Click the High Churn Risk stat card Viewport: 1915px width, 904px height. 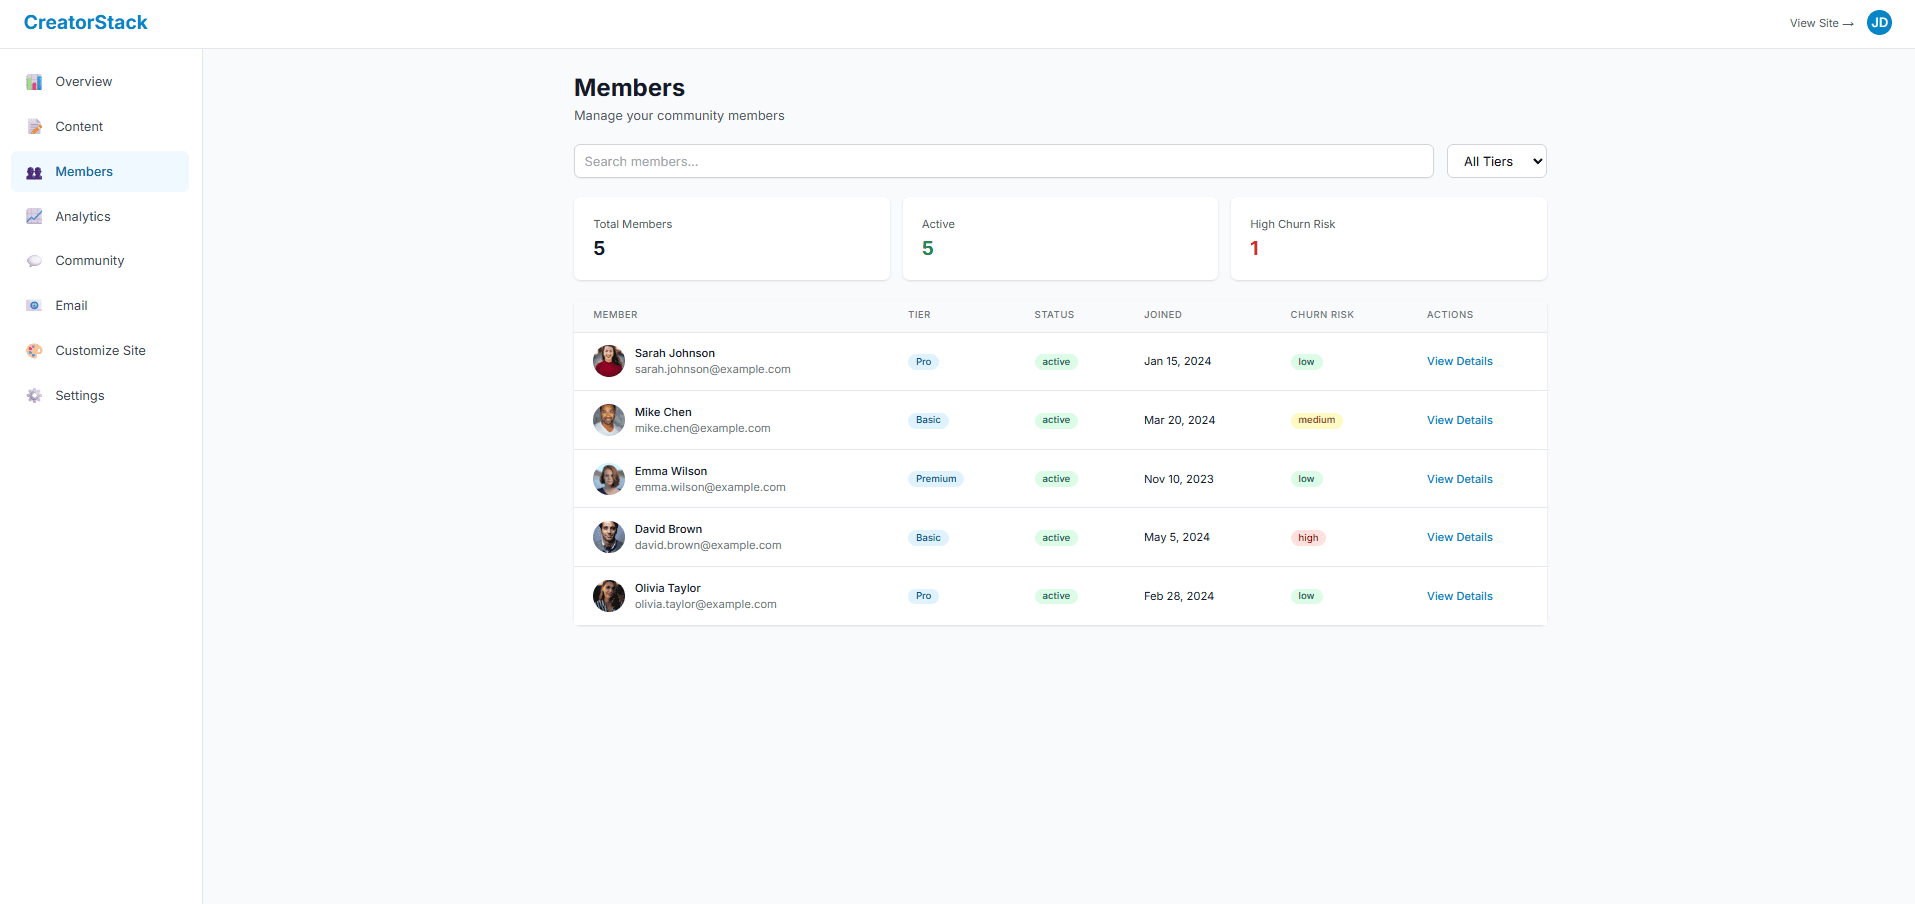[1388, 238]
